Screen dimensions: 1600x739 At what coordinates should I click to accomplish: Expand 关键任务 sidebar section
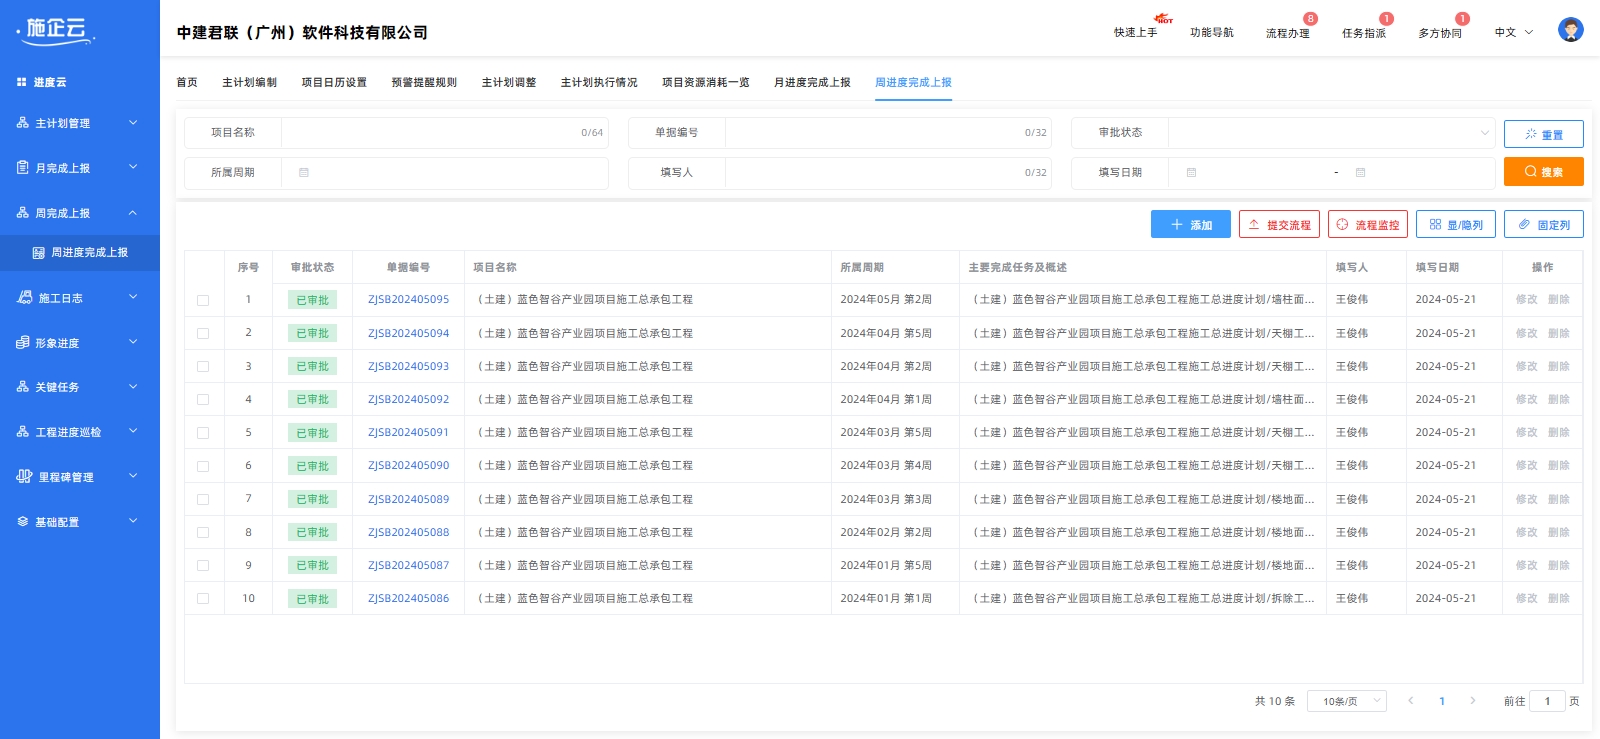click(133, 386)
